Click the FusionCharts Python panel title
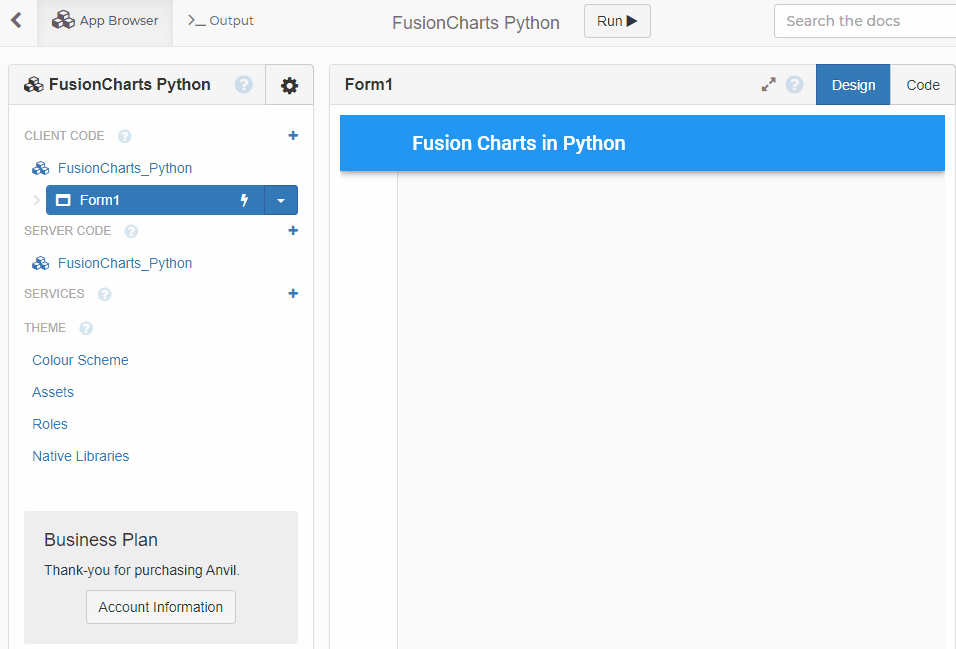956x649 pixels. tap(129, 84)
